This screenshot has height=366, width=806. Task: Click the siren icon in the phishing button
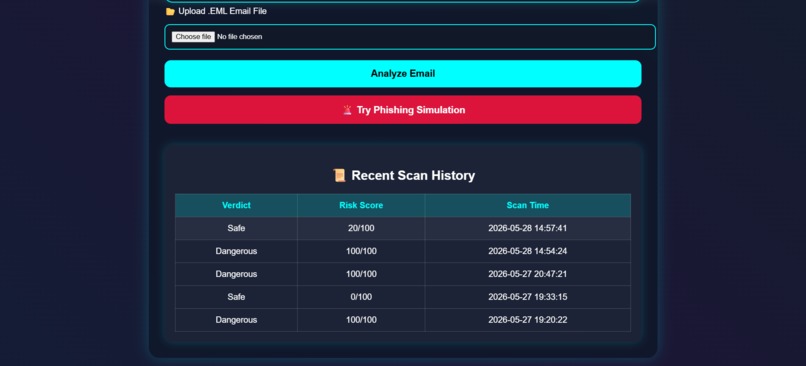(347, 109)
